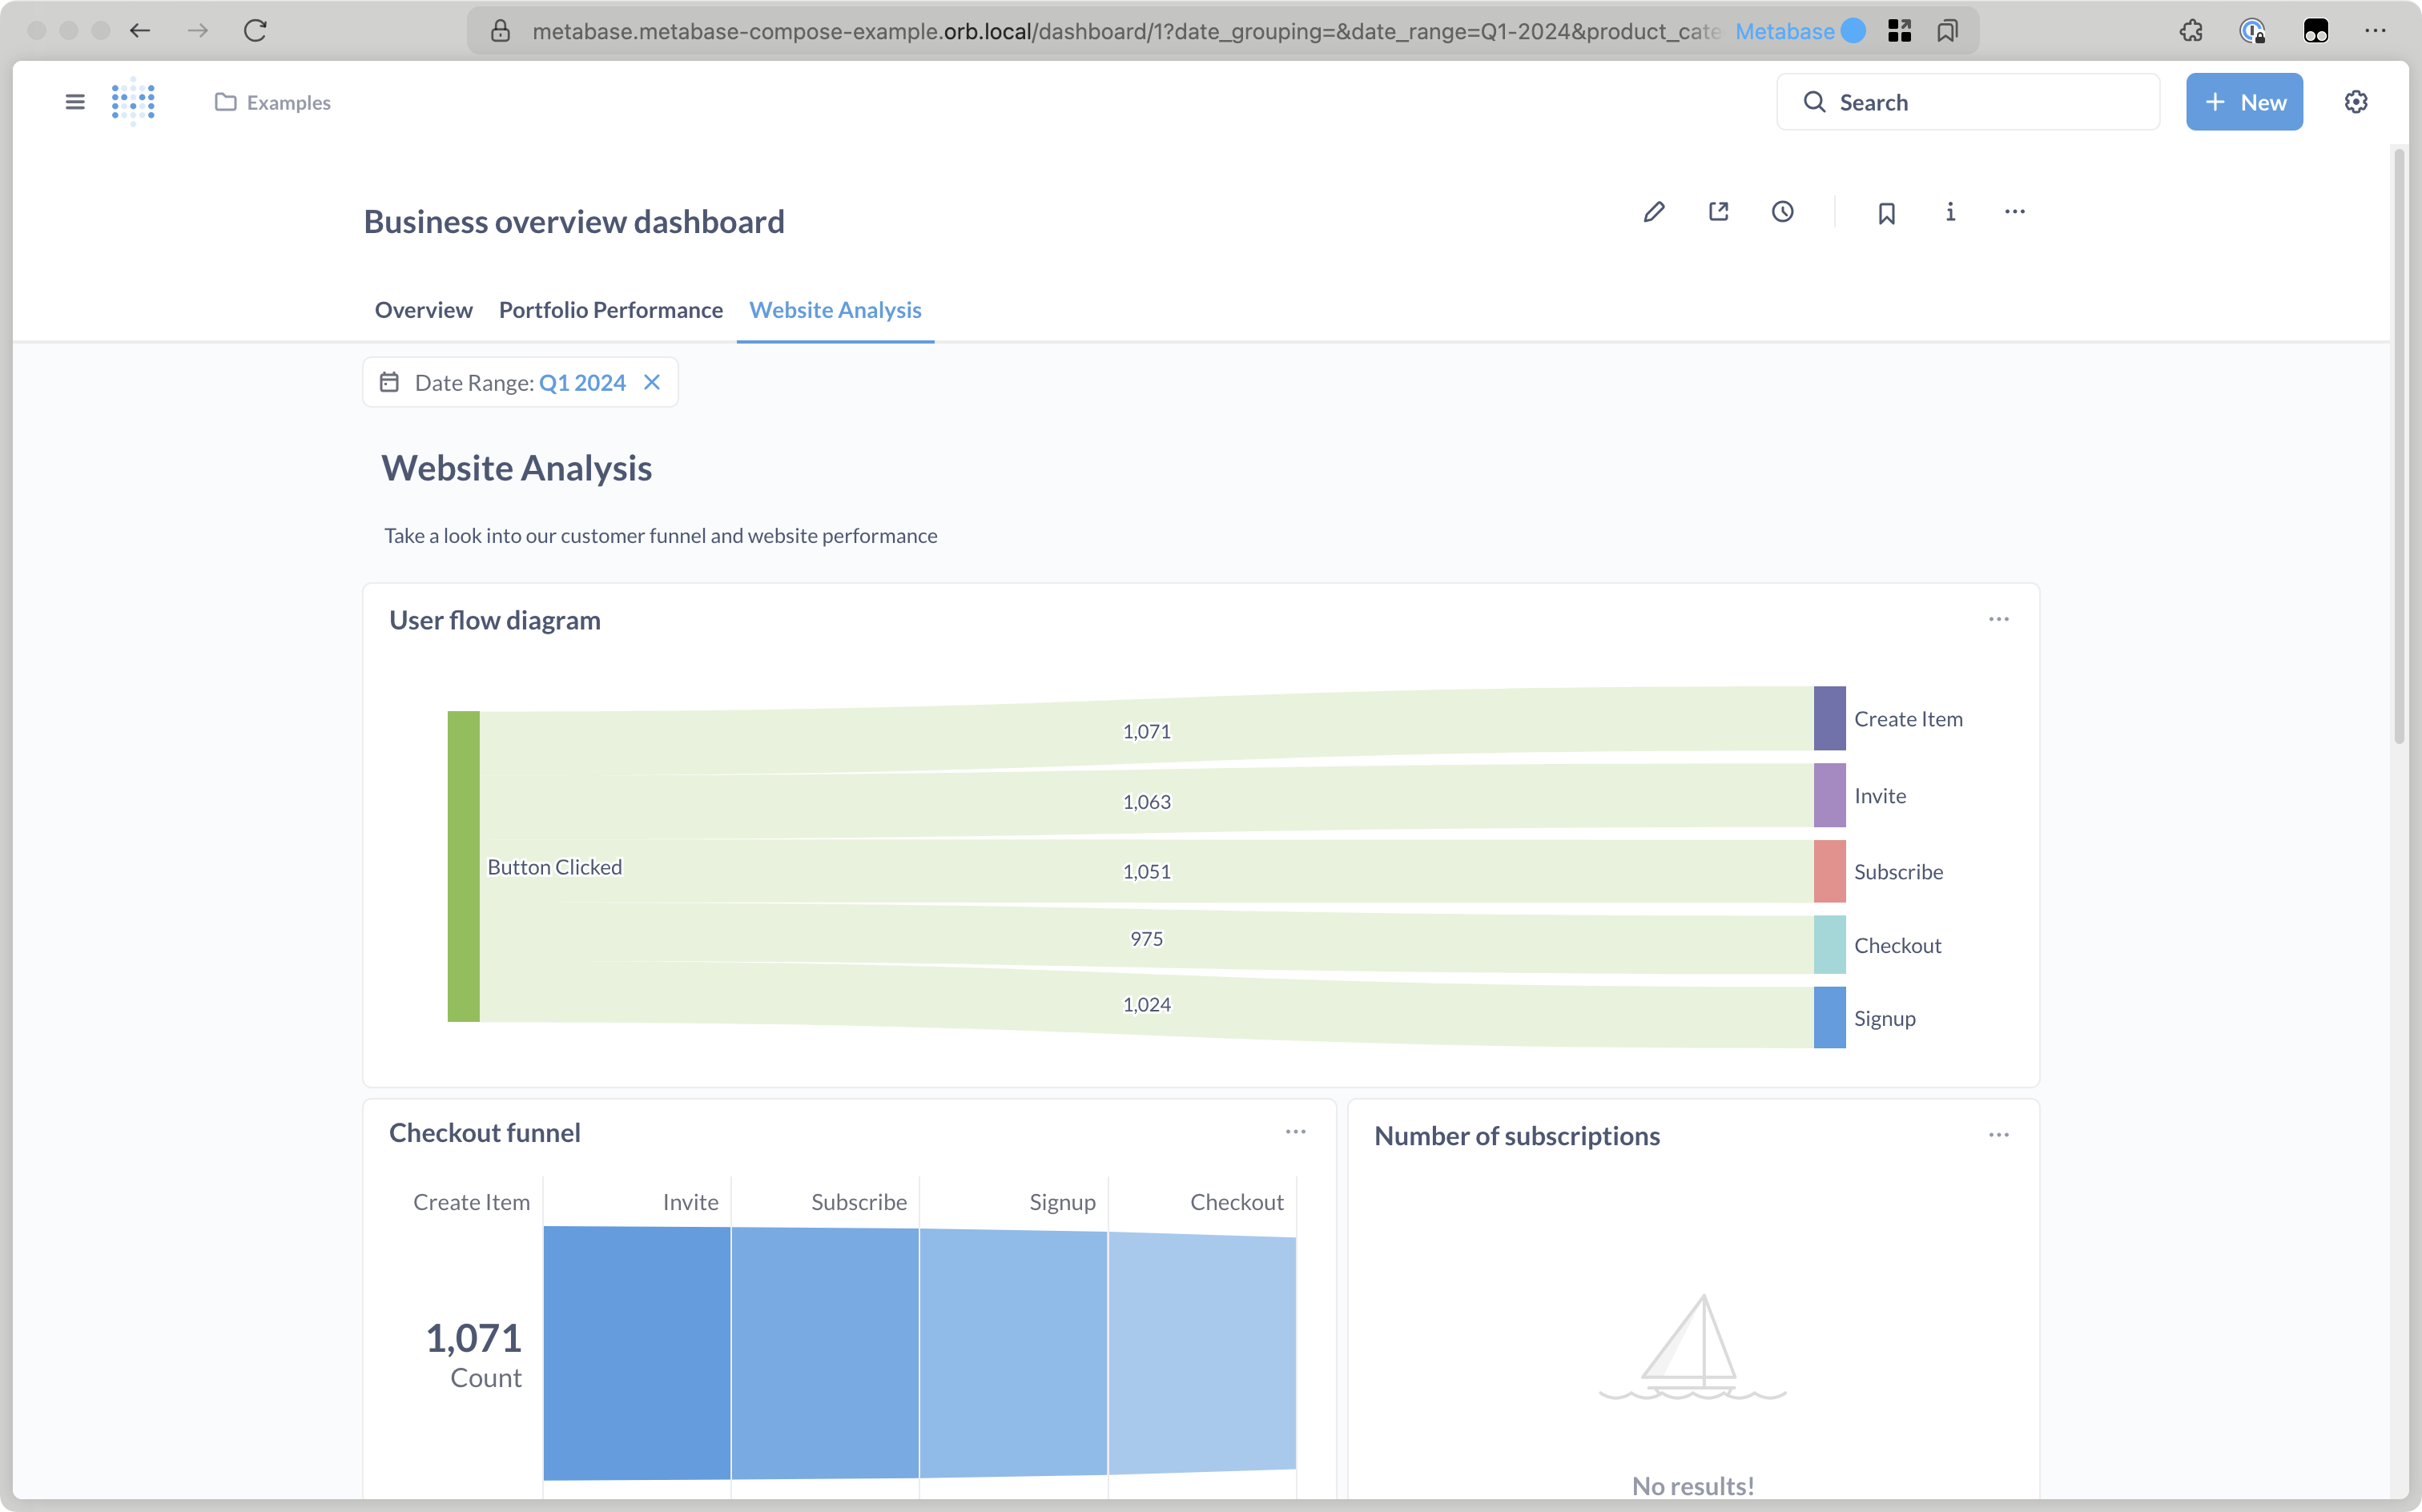The height and width of the screenshot is (1512, 2422).
Task: Open Metabase settings gear icon
Action: coord(2356,102)
